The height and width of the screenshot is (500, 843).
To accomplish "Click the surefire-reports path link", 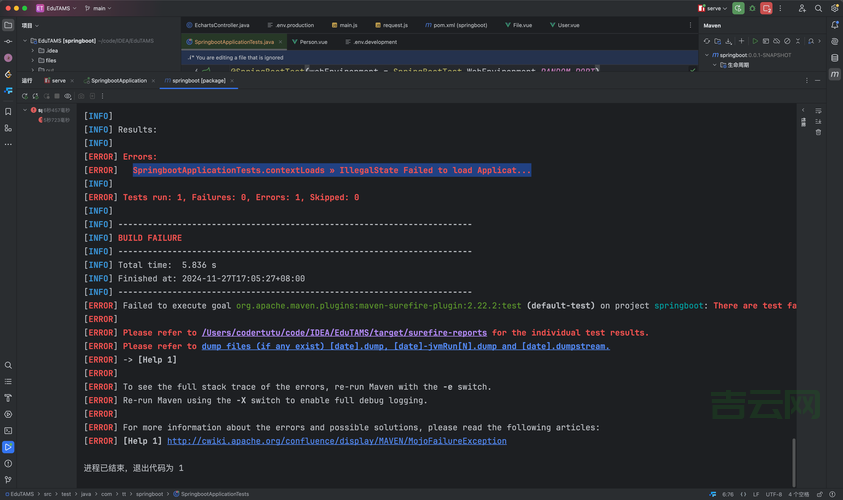I will click(x=344, y=333).
